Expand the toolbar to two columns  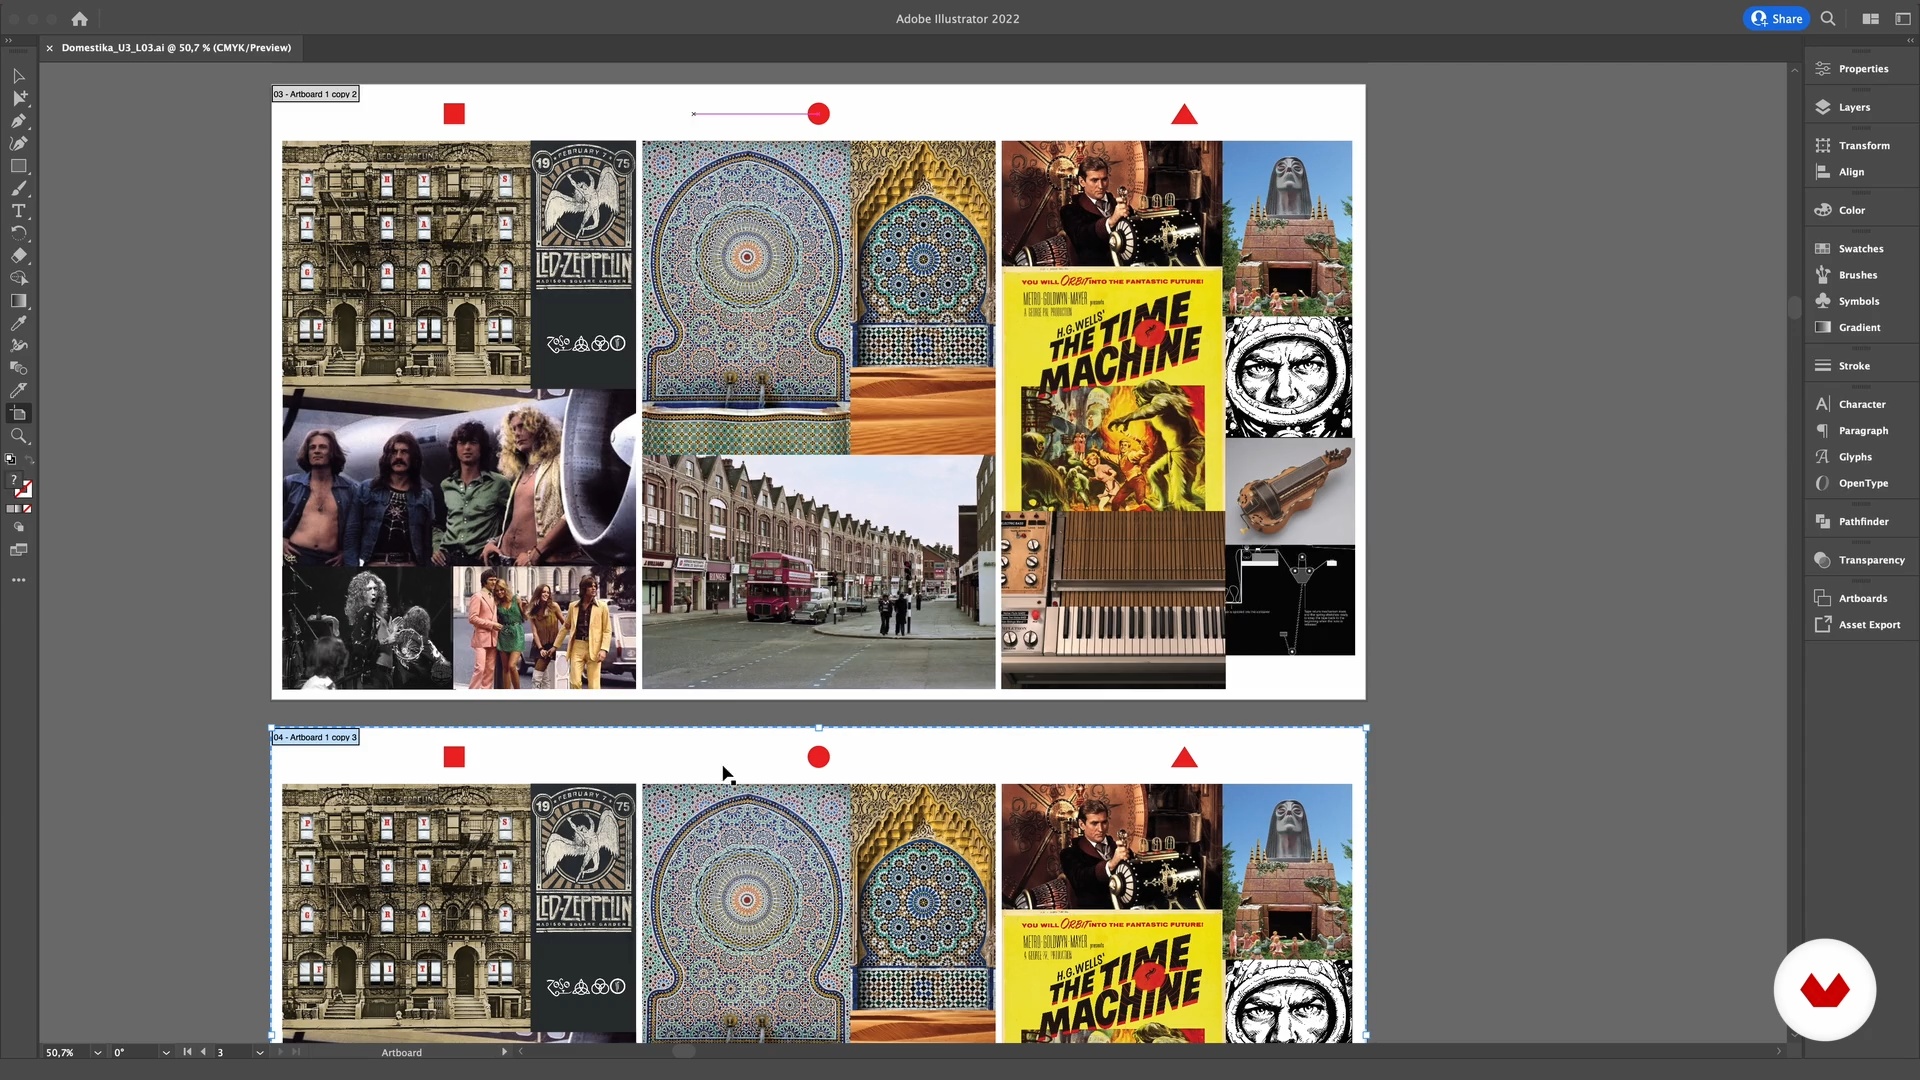(8, 41)
